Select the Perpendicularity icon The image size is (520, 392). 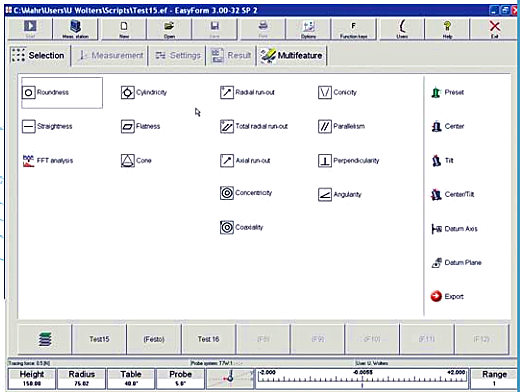tap(325, 161)
